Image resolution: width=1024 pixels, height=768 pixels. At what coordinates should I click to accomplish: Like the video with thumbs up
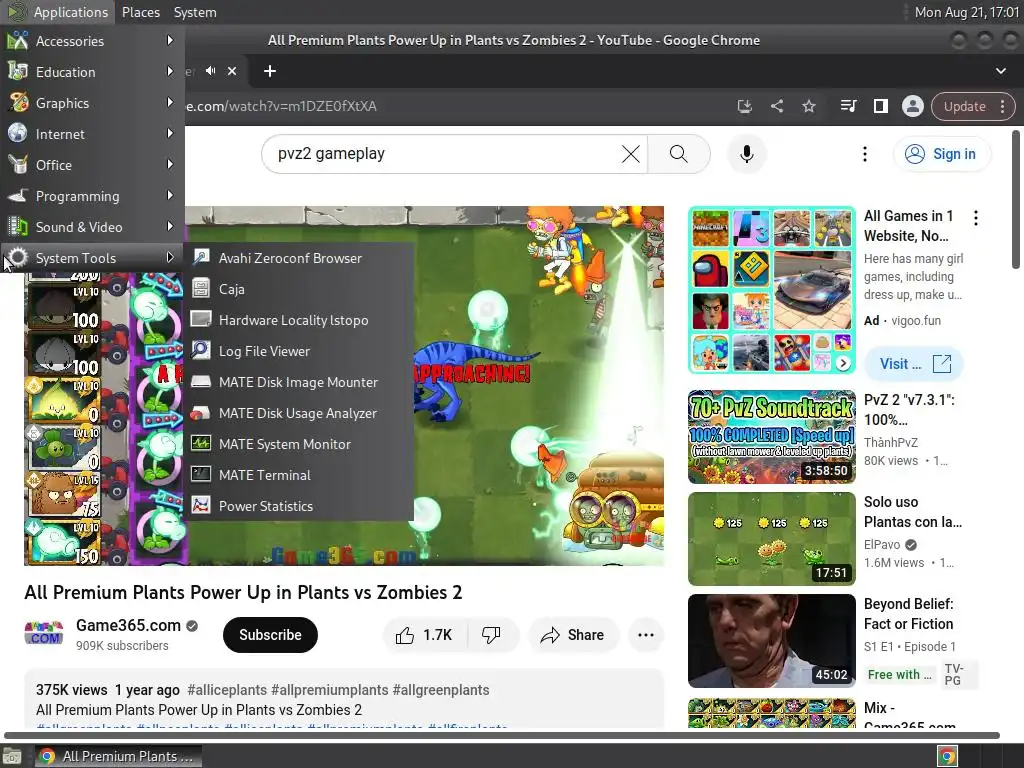click(424, 635)
